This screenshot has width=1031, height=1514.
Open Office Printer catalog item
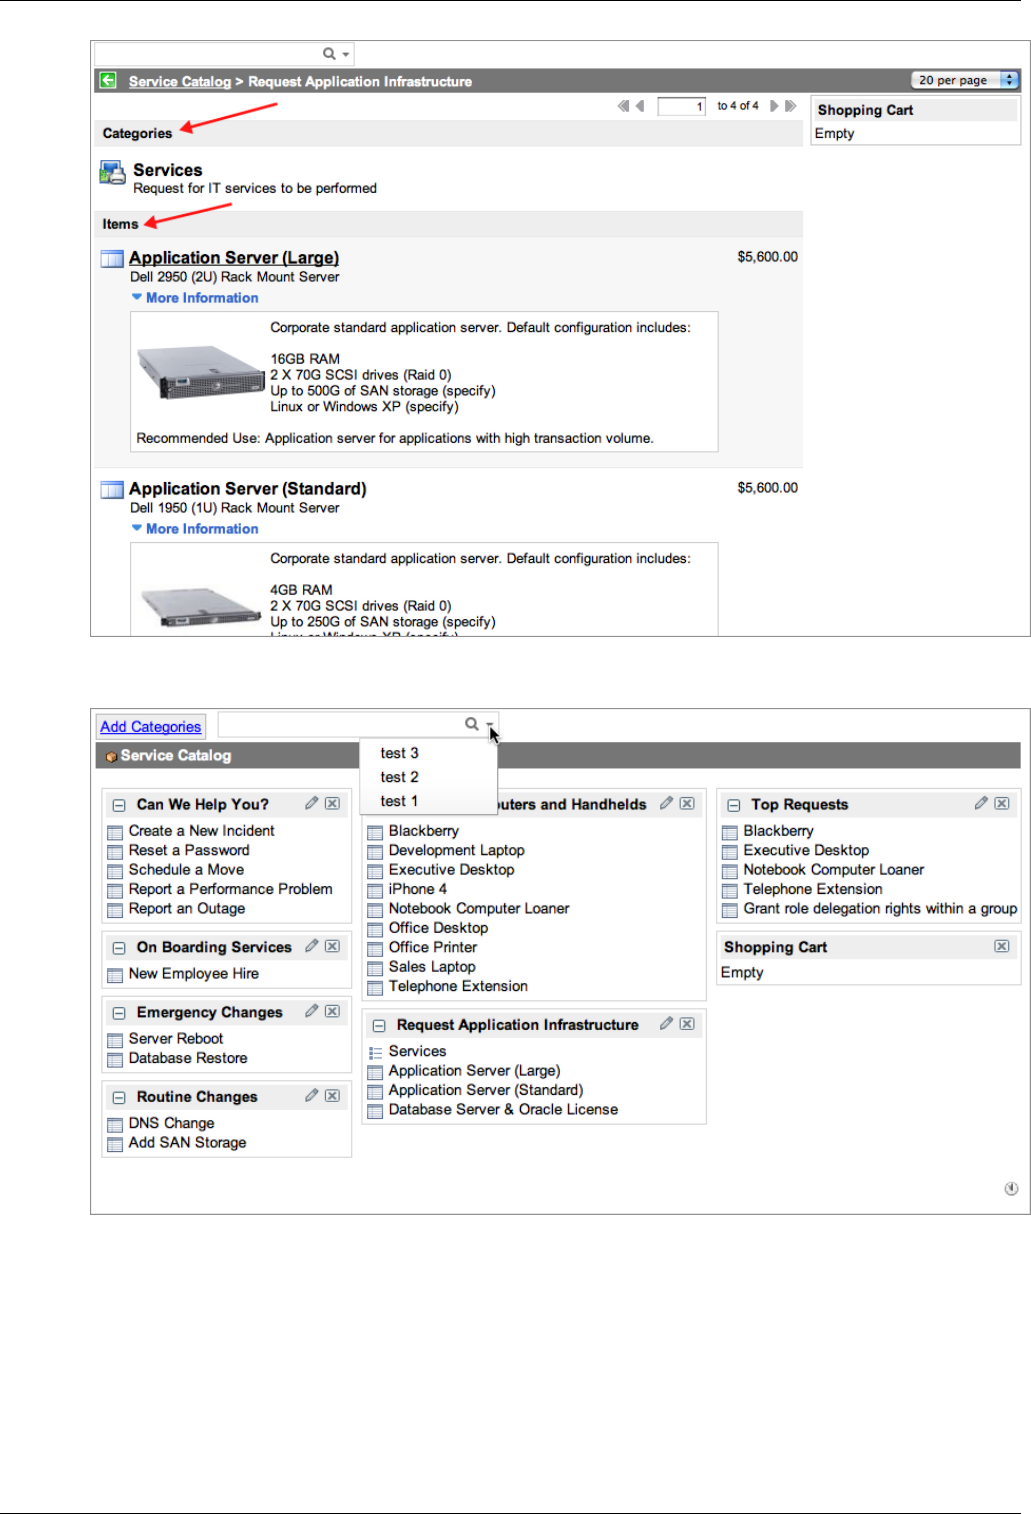(433, 947)
